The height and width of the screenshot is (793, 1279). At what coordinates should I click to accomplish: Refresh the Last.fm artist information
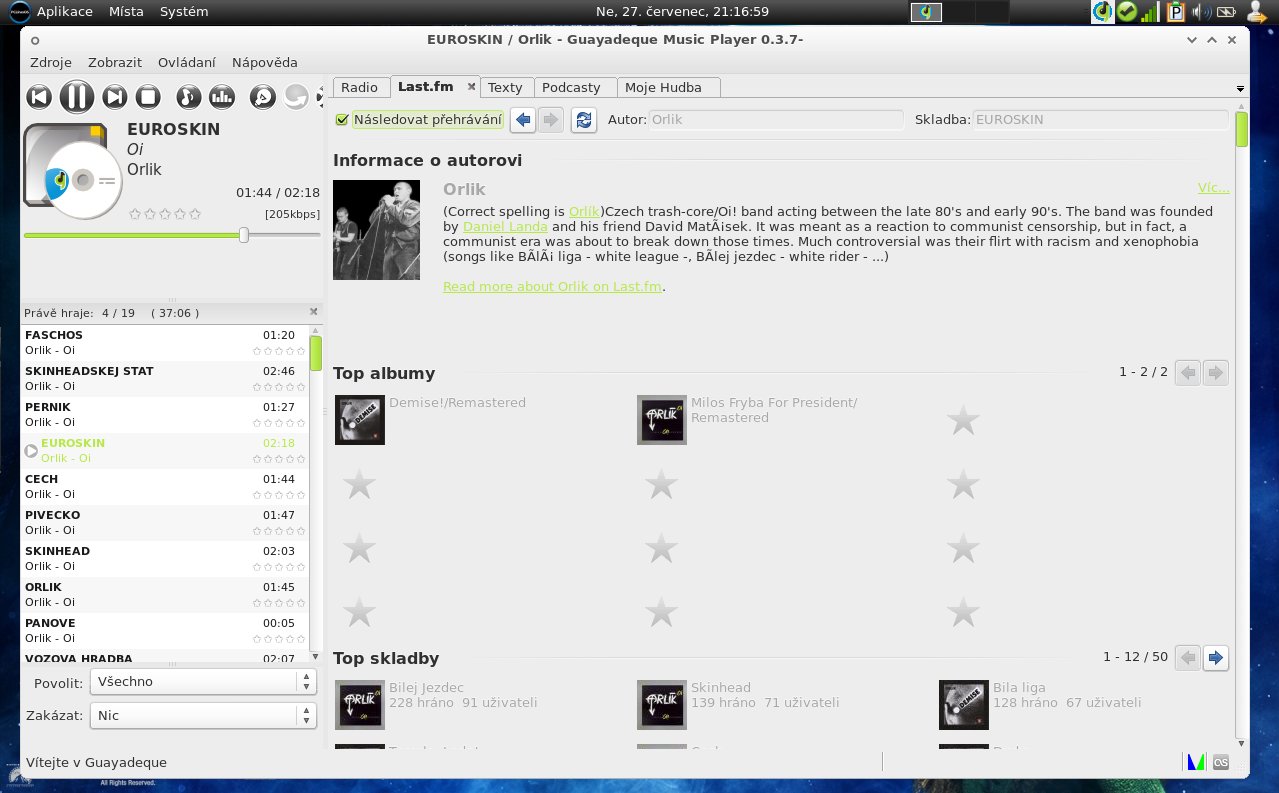point(583,120)
